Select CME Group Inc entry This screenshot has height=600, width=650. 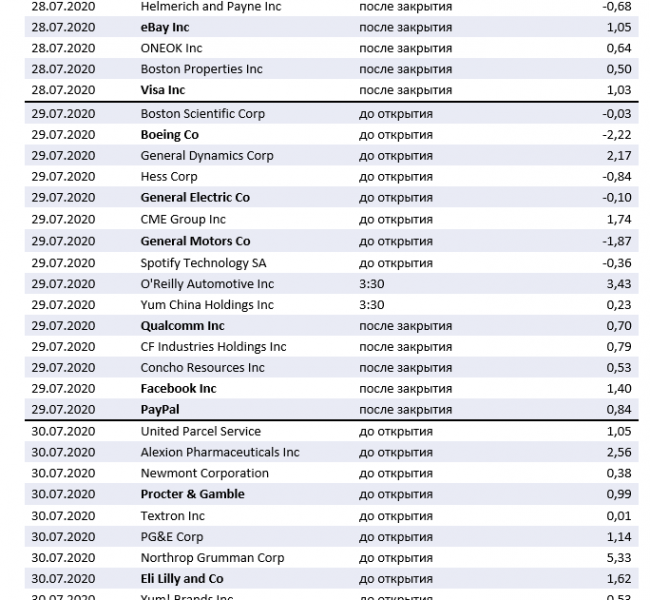coord(183,219)
